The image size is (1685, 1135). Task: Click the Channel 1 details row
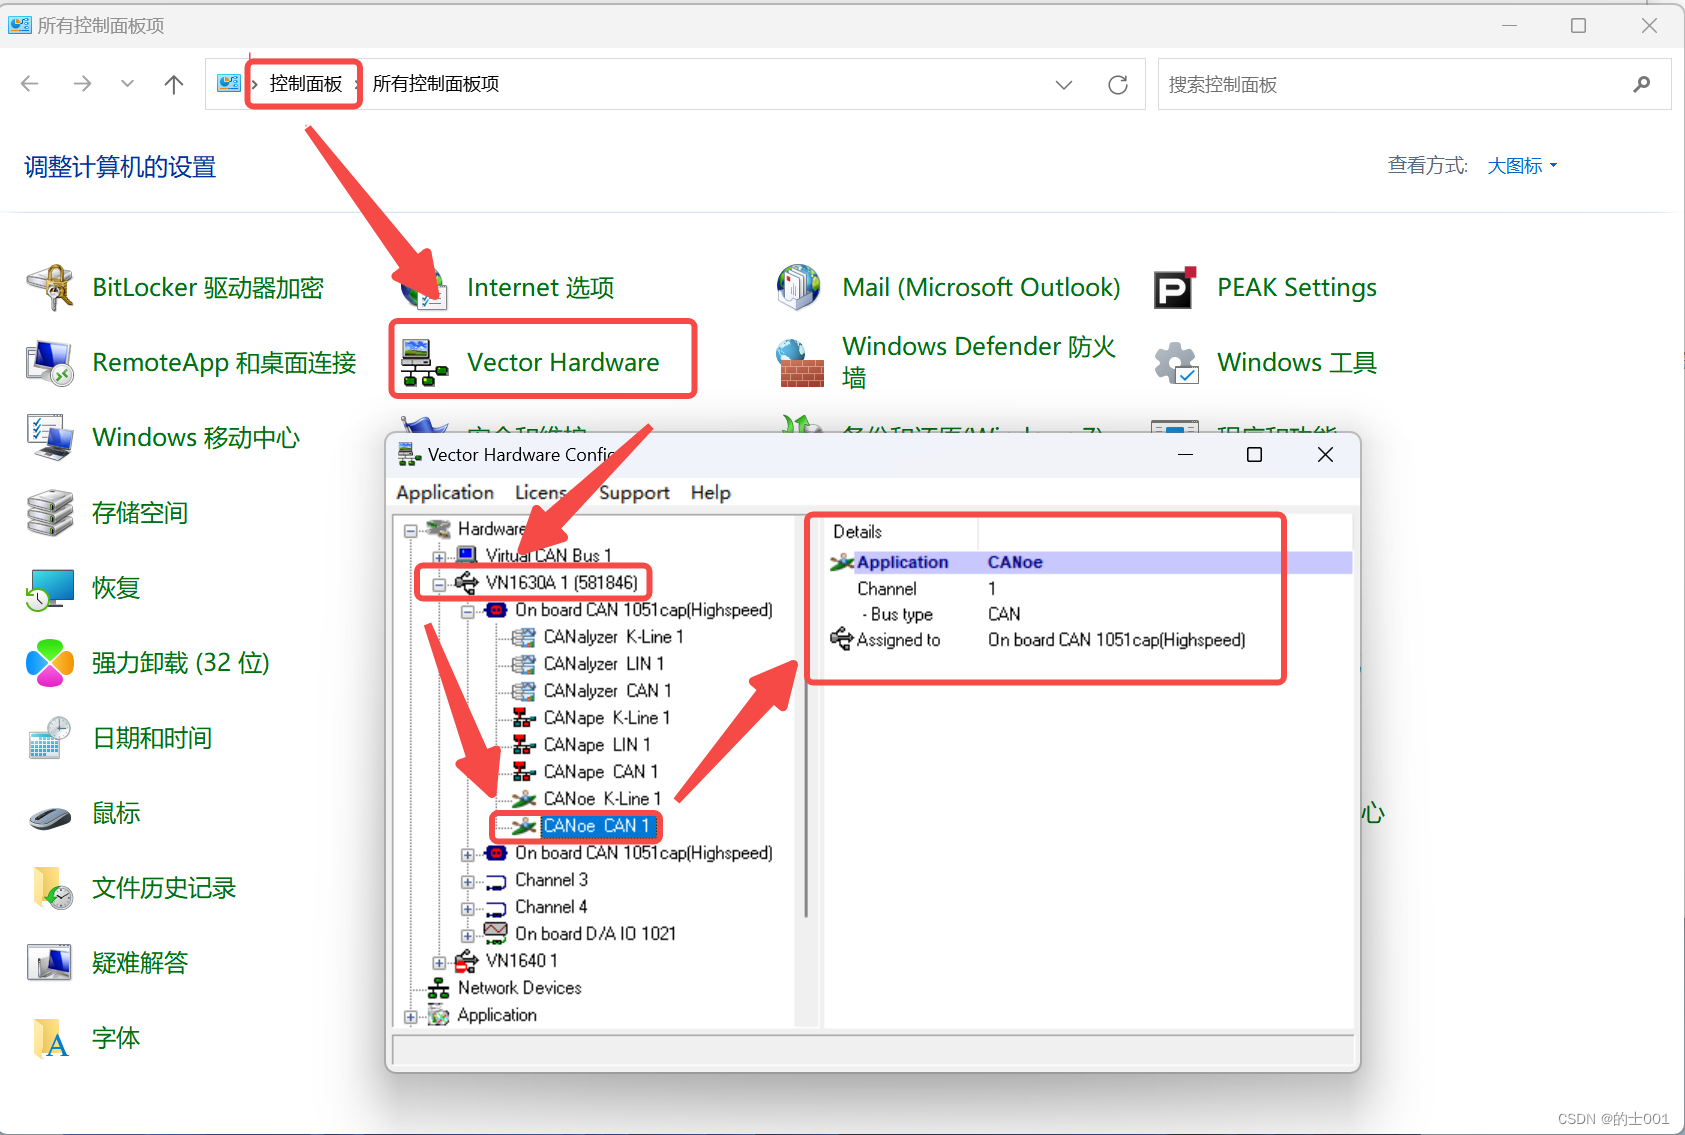pos(1090,589)
